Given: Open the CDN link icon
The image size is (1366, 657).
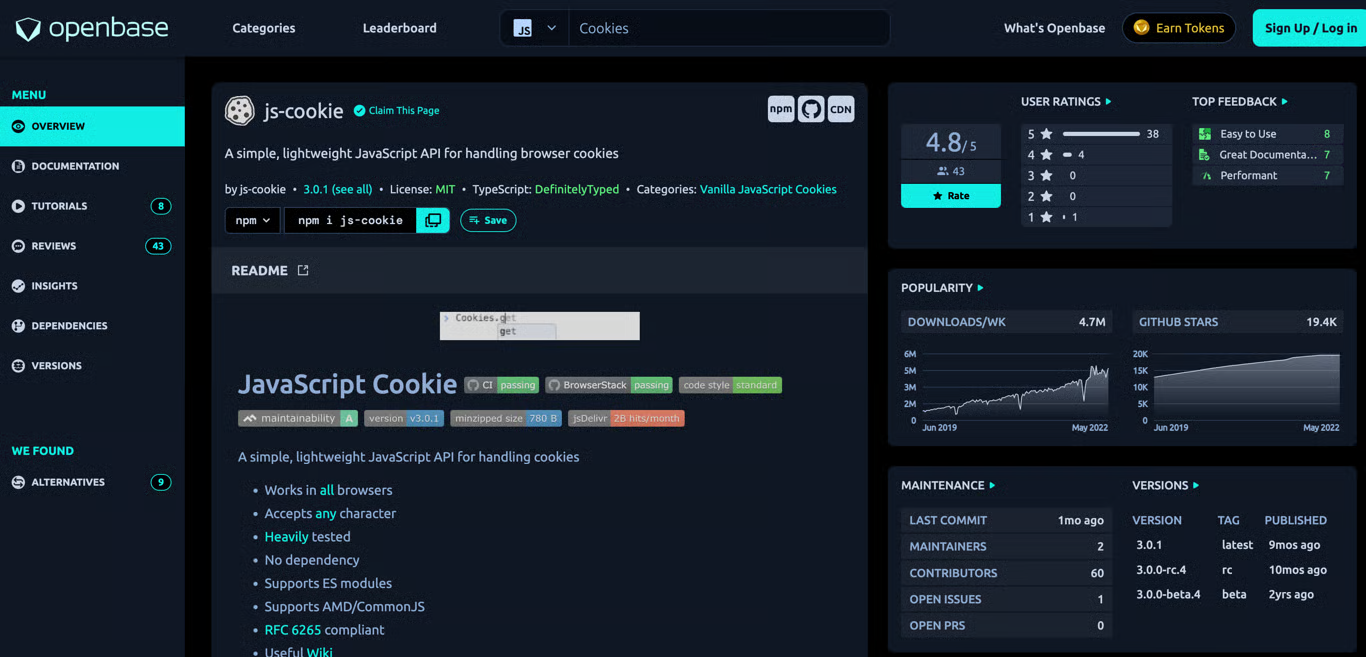Looking at the screenshot, I should click(841, 109).
